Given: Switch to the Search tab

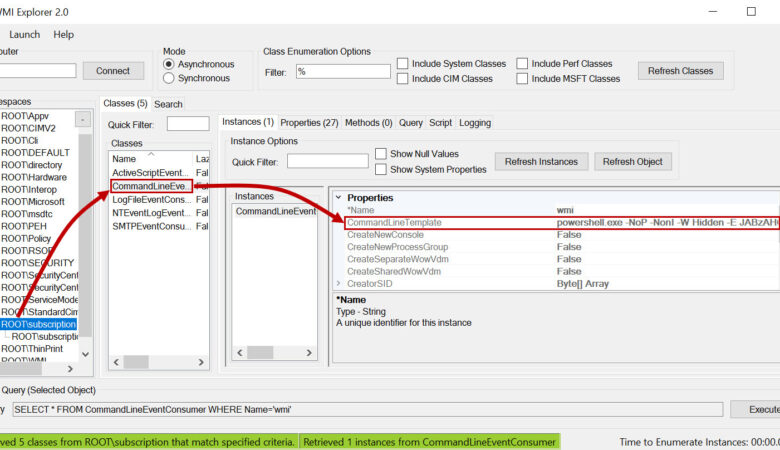Looking at the screenshot, I should [x=168, y=104].
